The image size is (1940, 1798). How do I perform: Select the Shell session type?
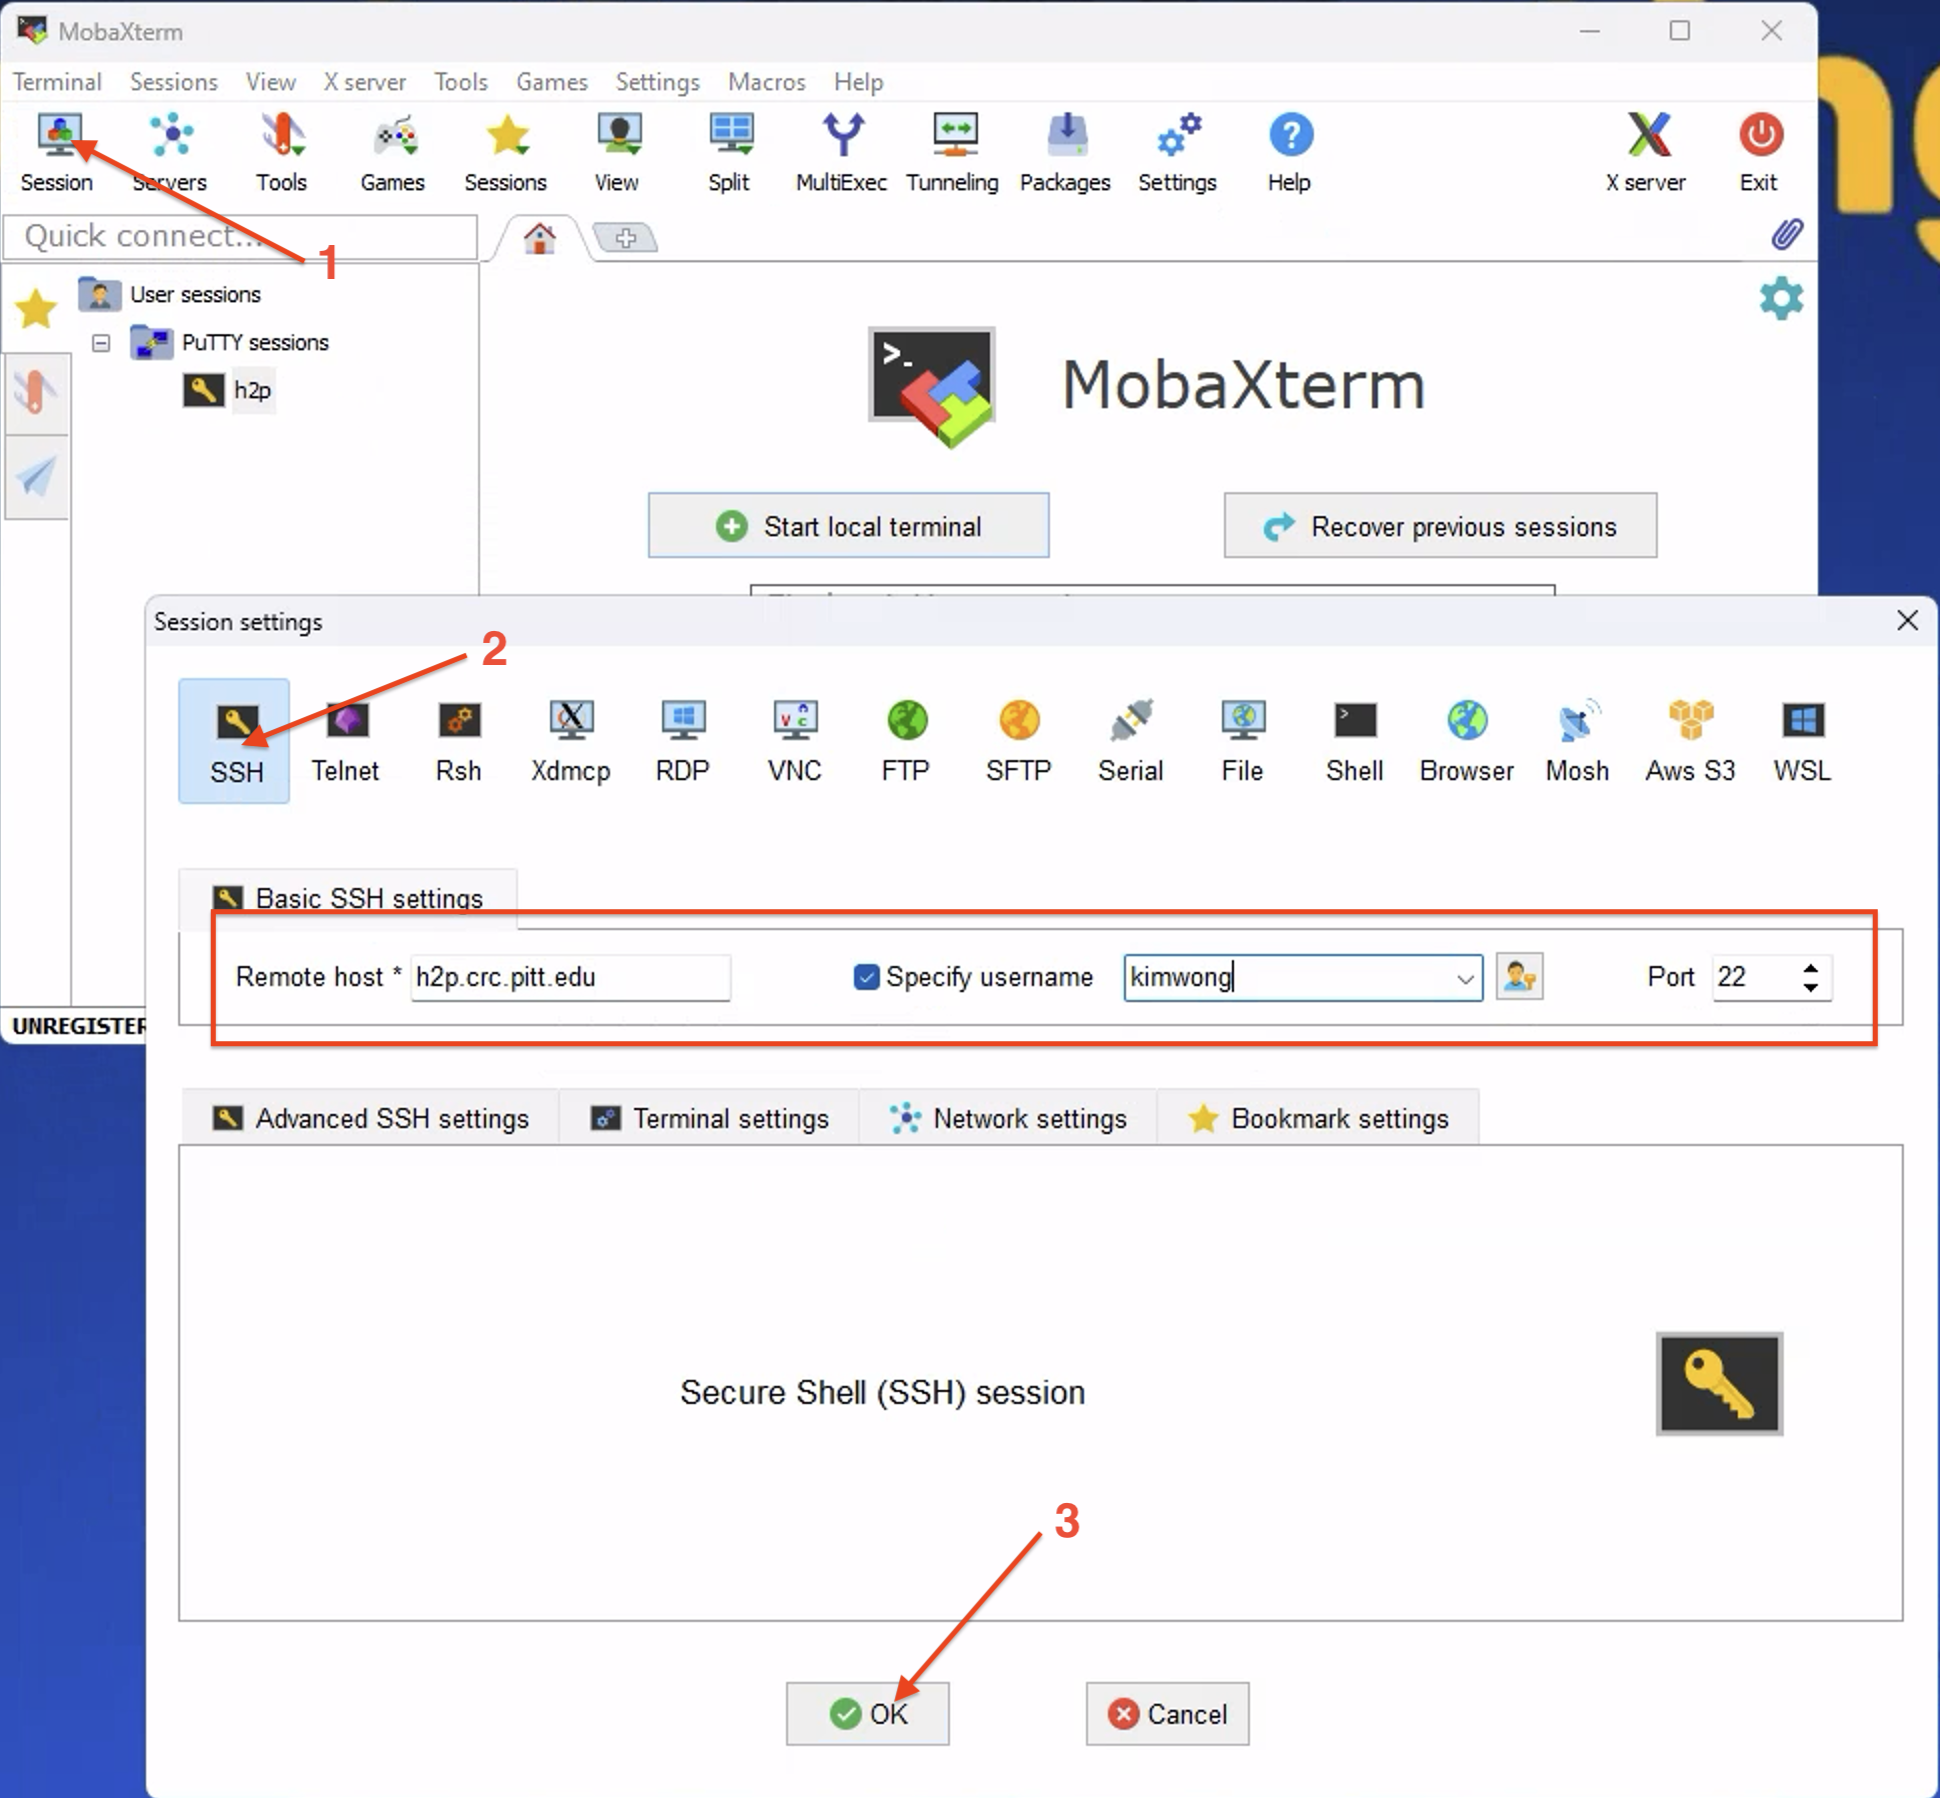click(1355, 741)
